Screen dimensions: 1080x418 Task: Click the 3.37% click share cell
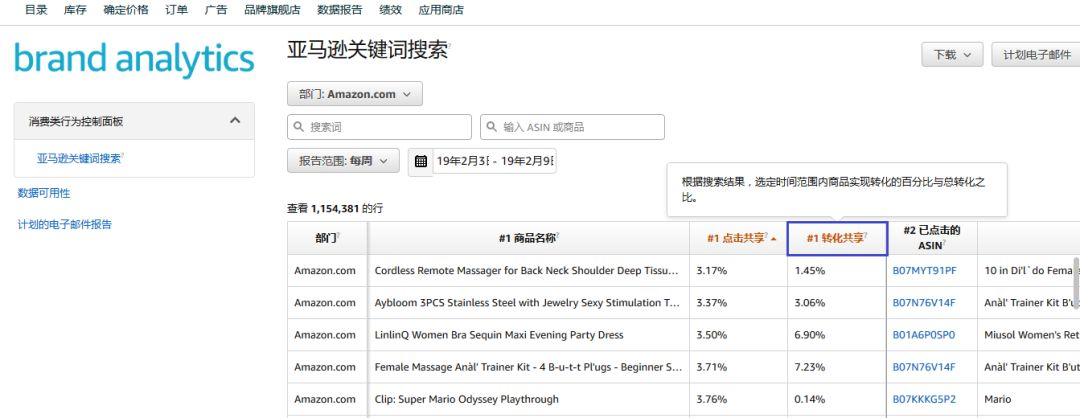(738, 303)
